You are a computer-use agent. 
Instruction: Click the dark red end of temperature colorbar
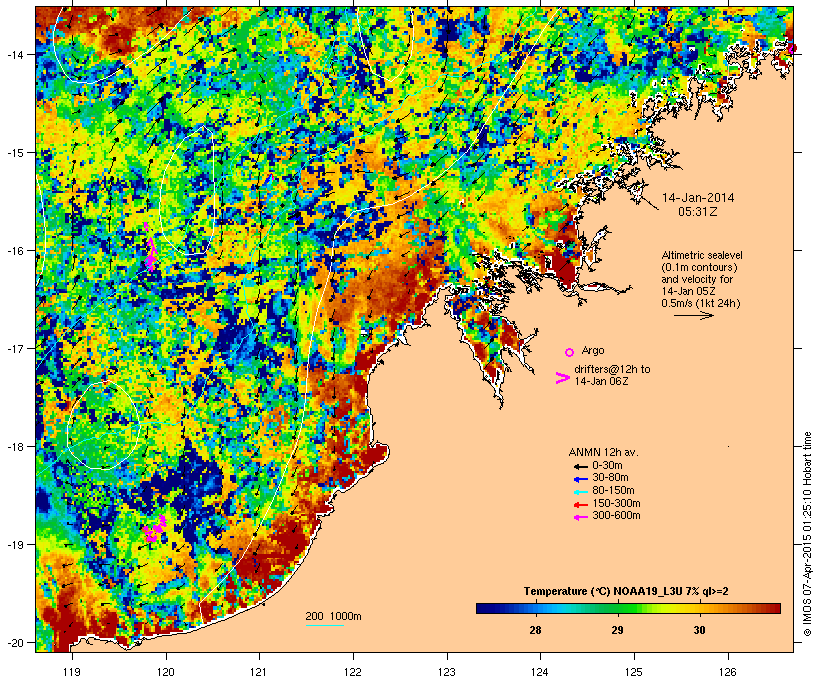coord(773,608)
